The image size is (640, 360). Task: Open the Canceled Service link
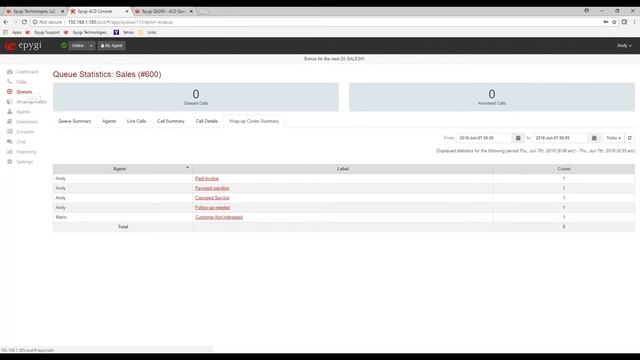tap(212, 198)
